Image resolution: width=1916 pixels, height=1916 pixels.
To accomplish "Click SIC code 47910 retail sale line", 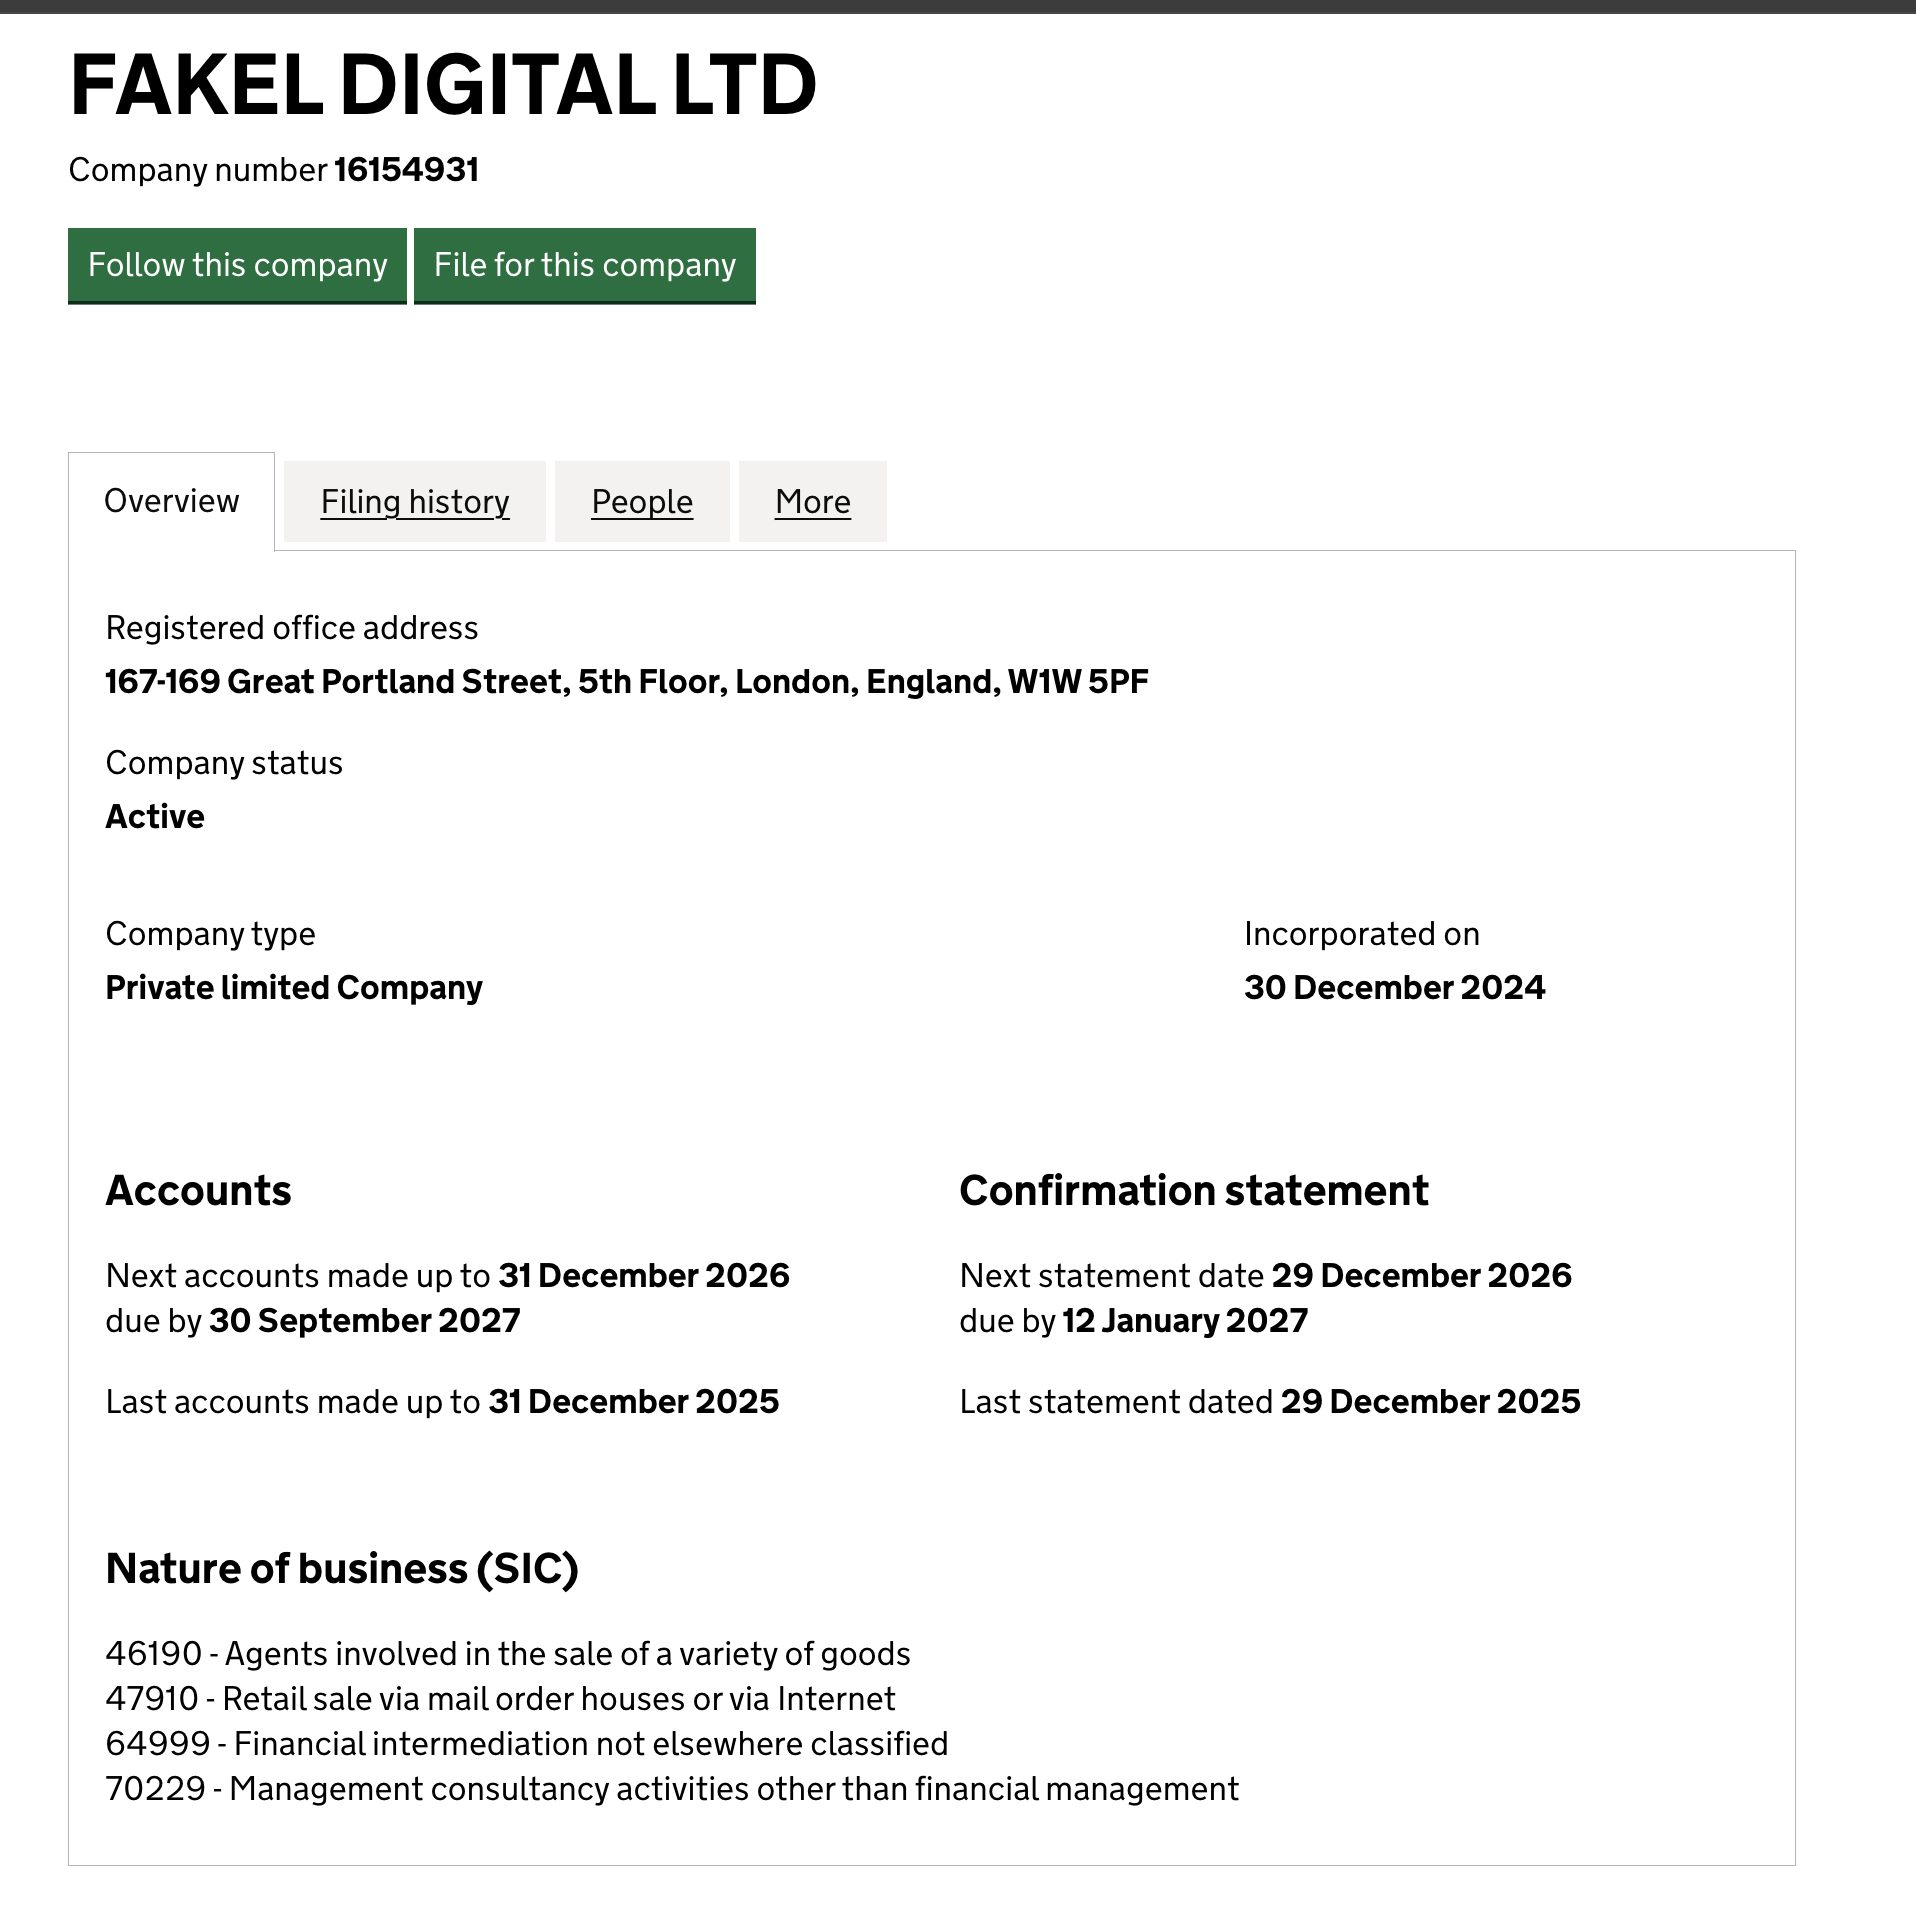I will pos(500,1699).
